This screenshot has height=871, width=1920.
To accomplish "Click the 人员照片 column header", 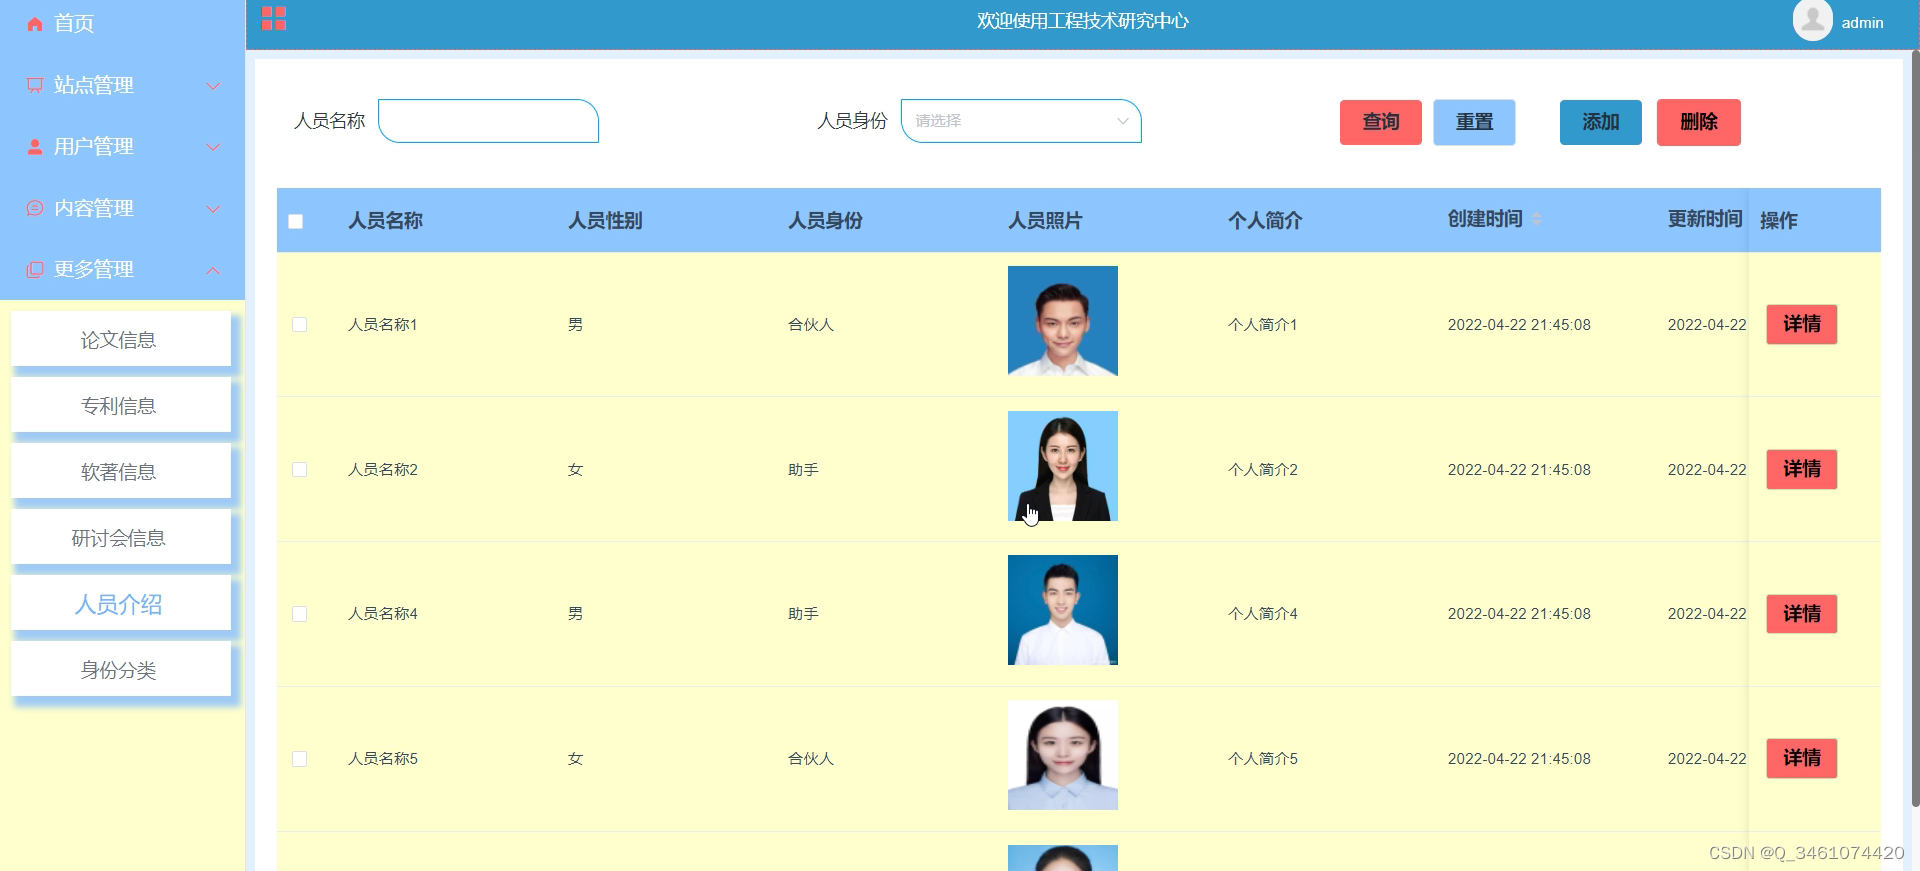I will coord(1046,221).
